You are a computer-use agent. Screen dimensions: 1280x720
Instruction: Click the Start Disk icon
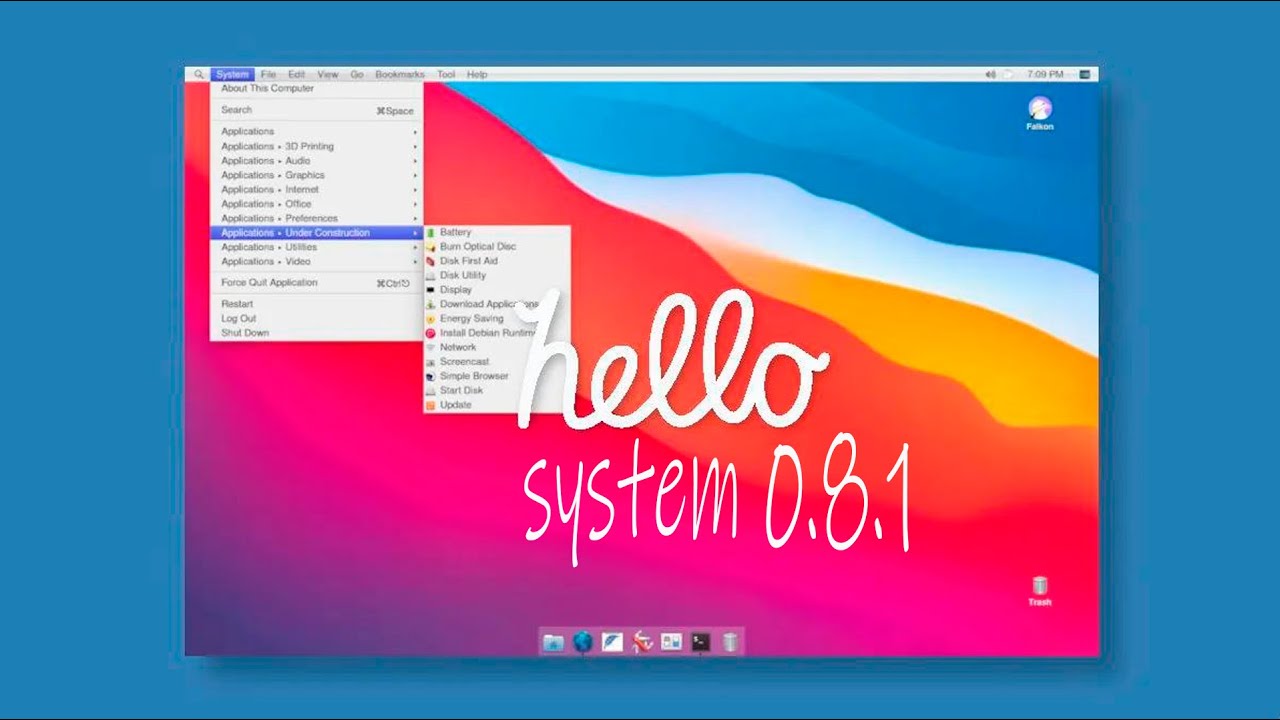click(431, 391)
